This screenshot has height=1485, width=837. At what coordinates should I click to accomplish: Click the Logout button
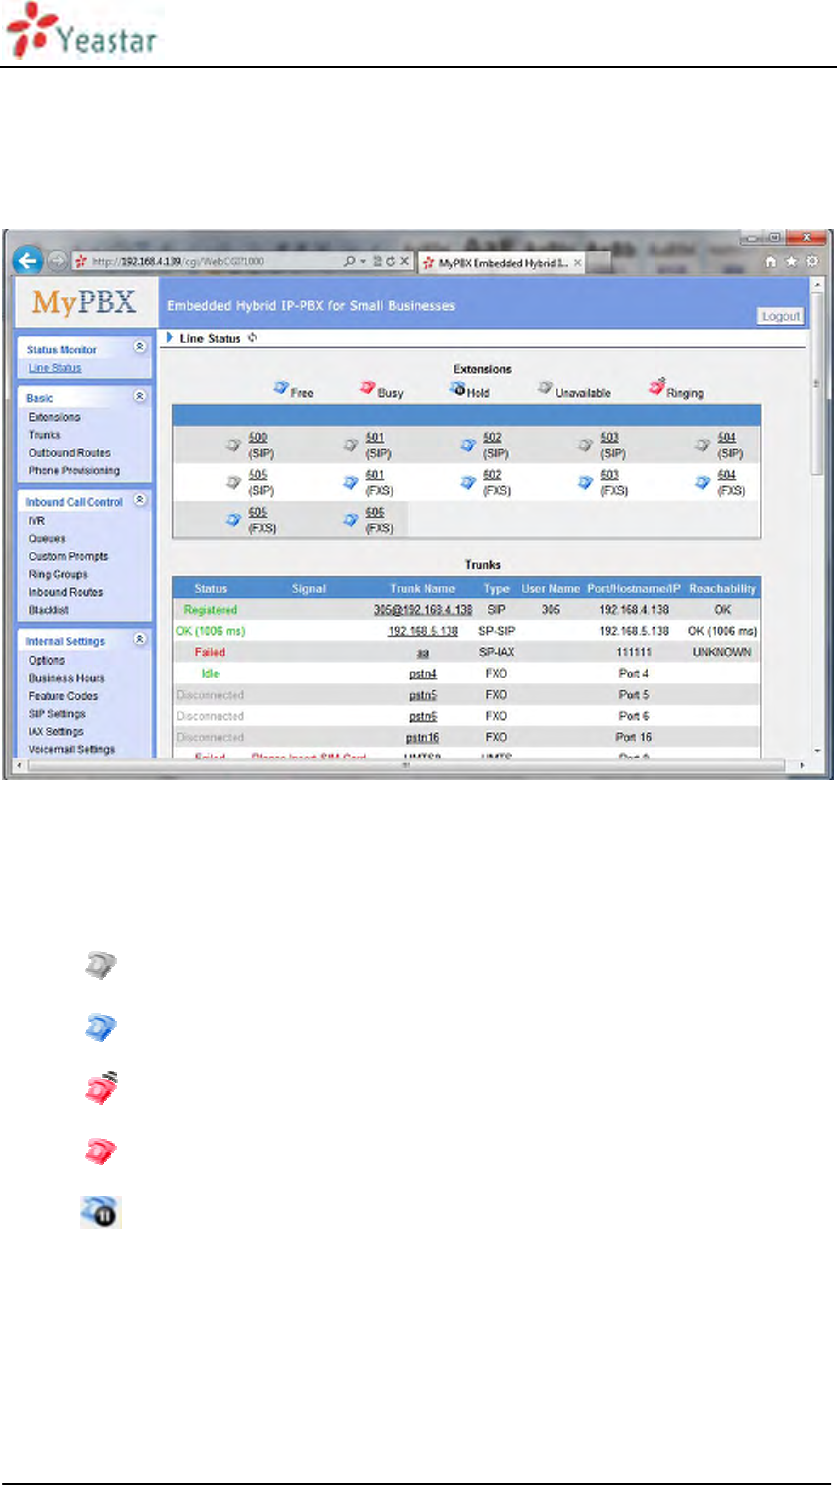click(x=781, y=315)
